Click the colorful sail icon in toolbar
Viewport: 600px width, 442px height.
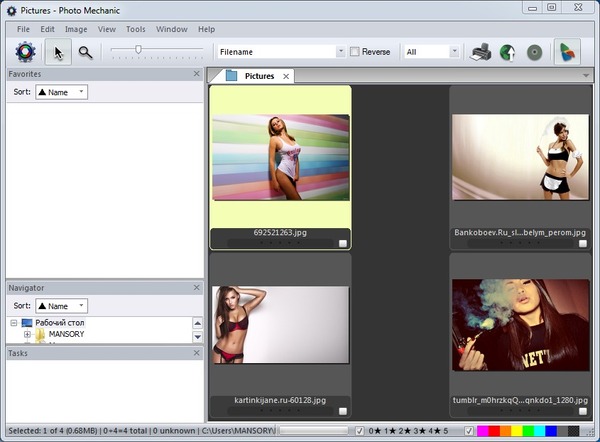(566, 52)
